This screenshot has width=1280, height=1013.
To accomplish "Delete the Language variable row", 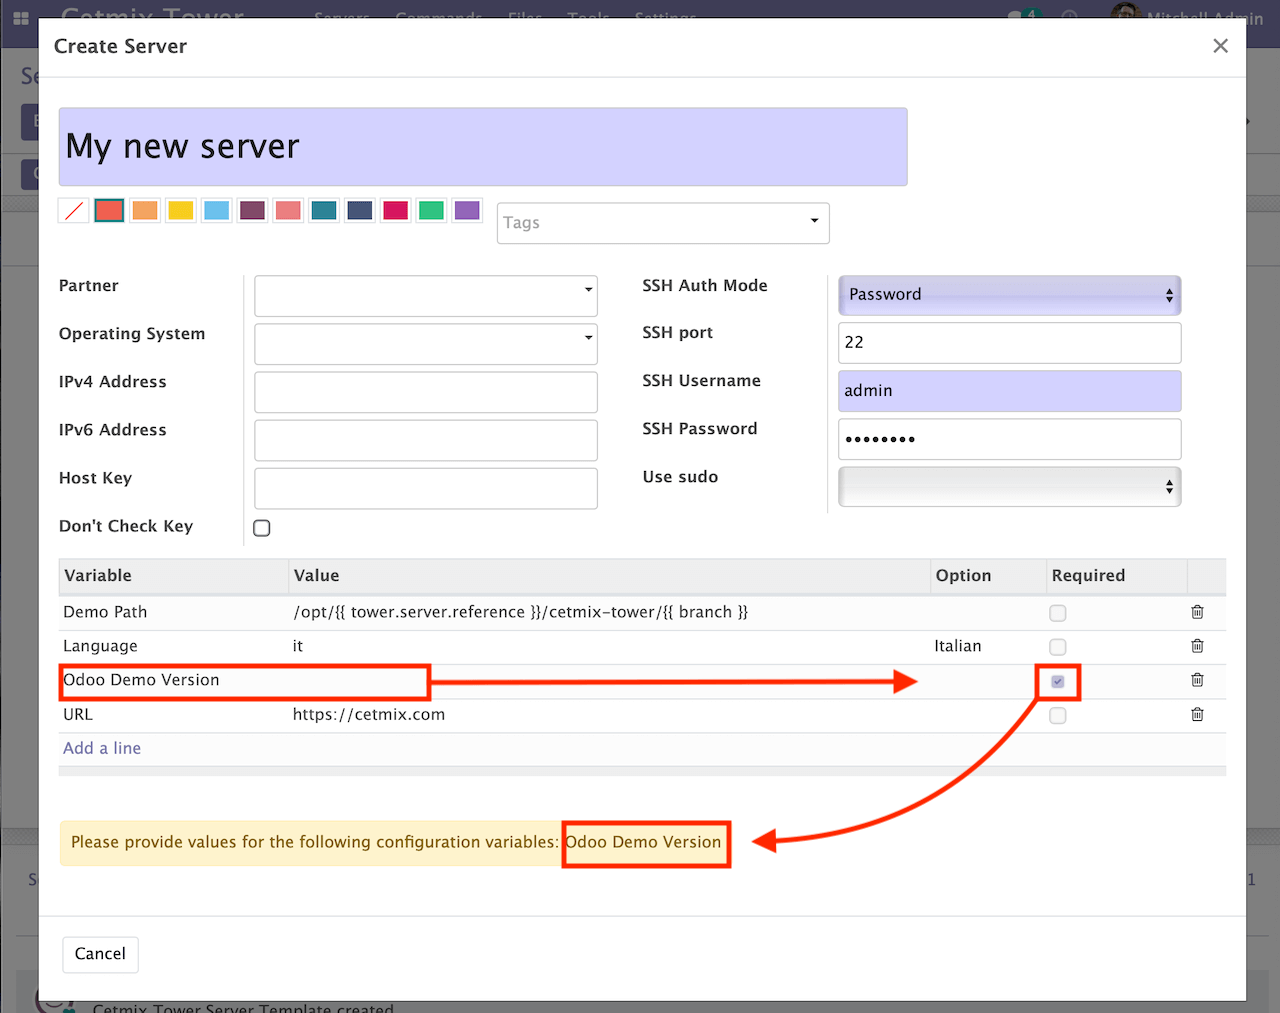I will point(1197,646).
